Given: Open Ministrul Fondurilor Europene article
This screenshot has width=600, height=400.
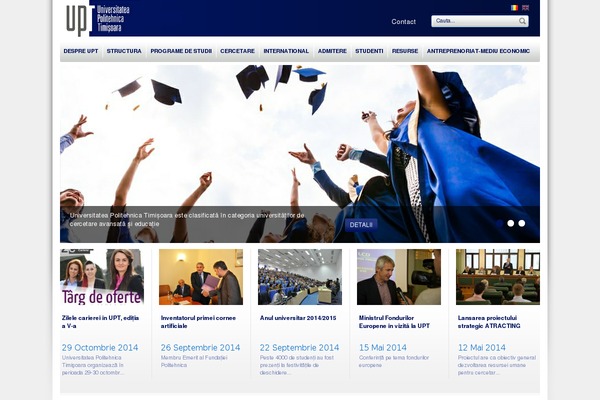Looking at the screenshot, I should coord(394,322).
